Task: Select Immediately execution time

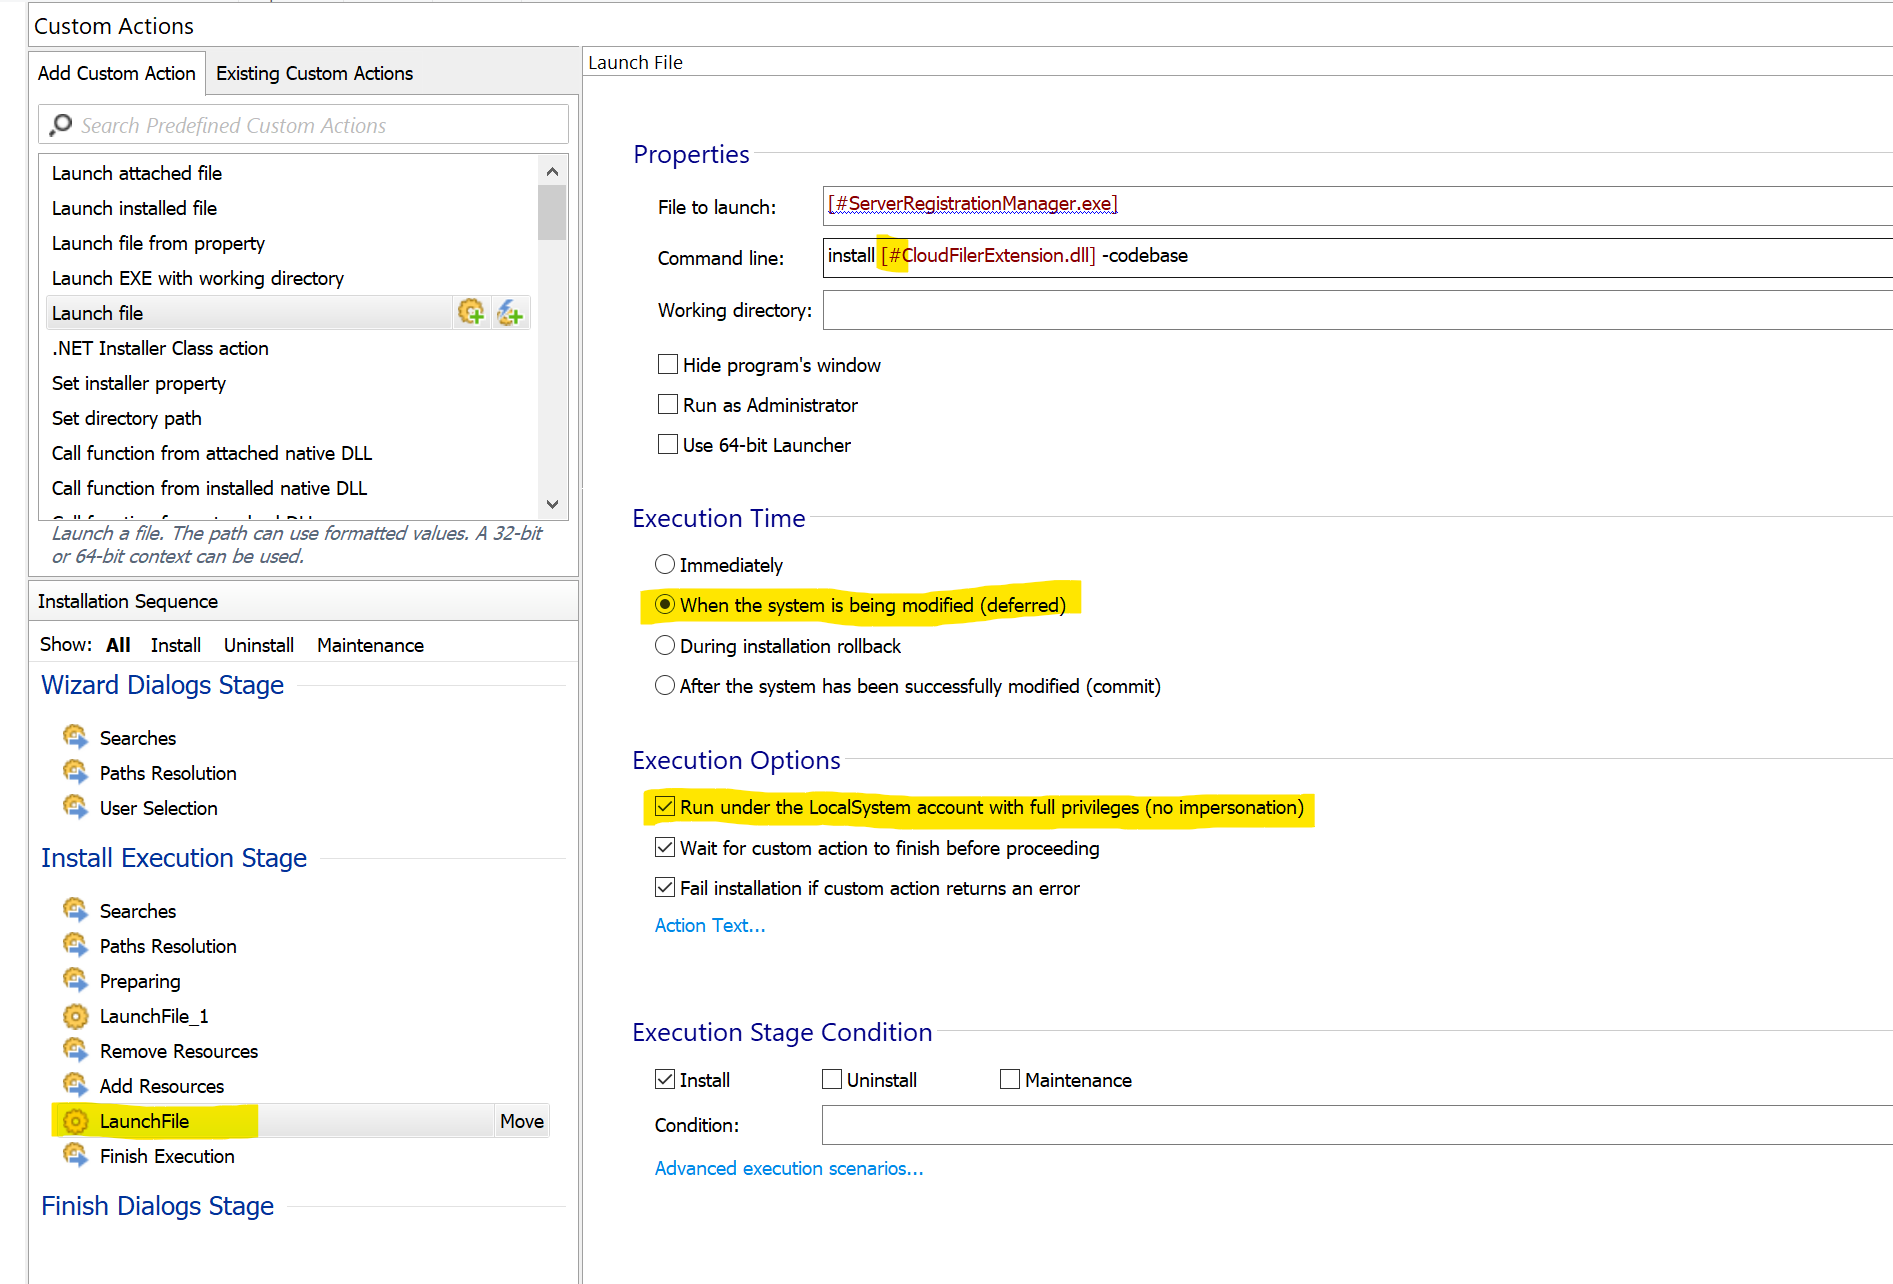Action: [665, 564]
